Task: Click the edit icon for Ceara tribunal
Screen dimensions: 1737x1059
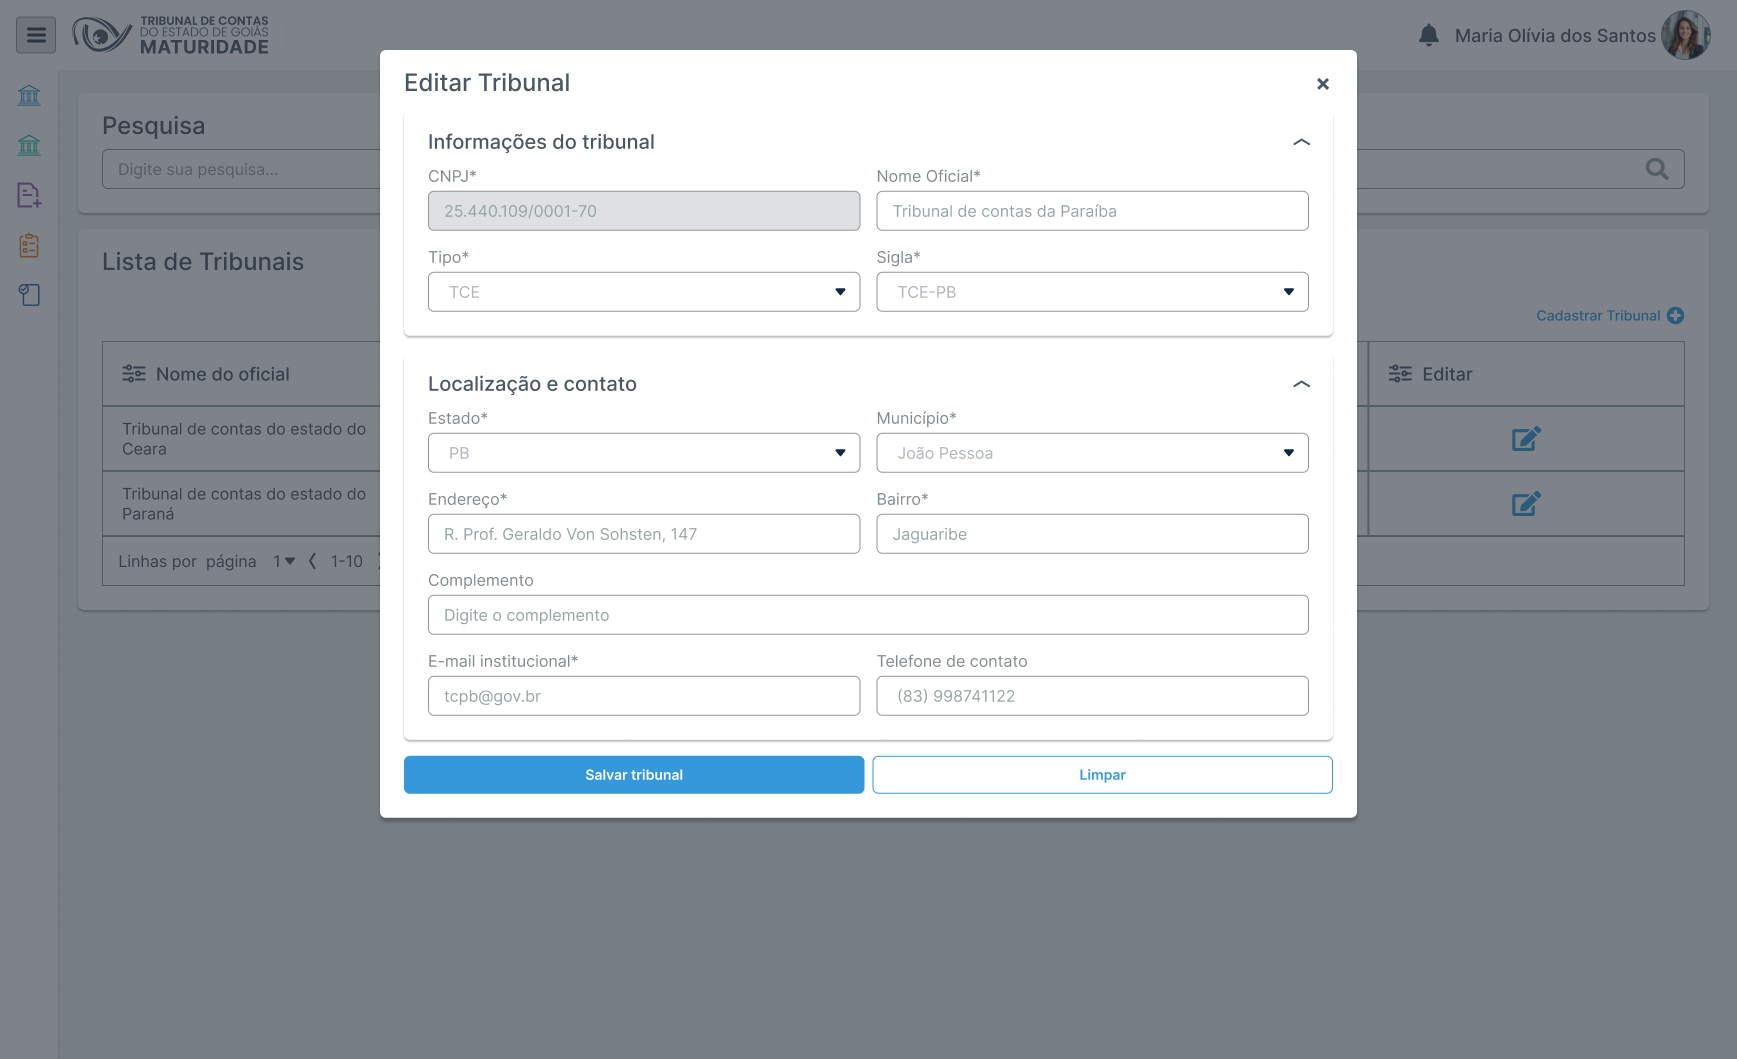Action: tap(1525, 439)
